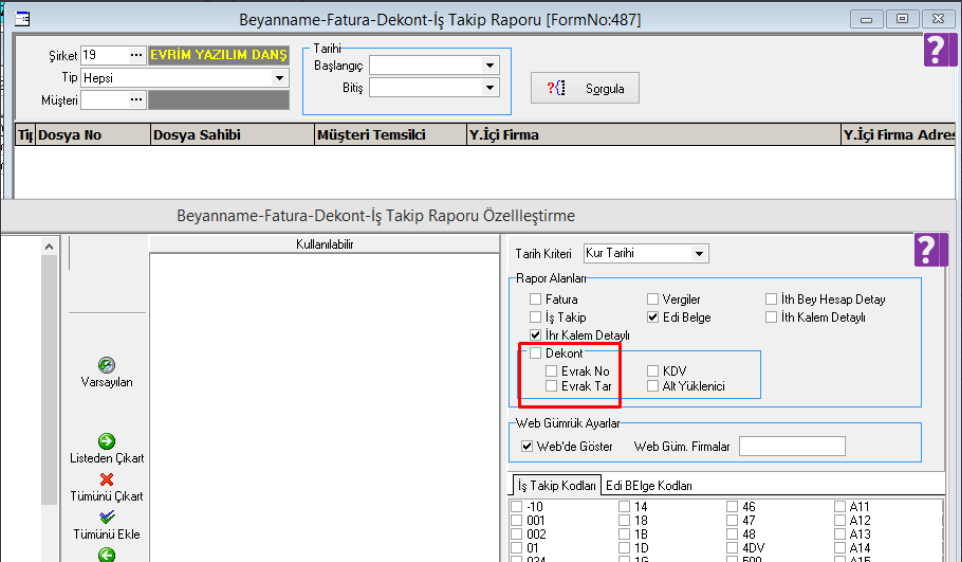Tick the Dekont checkbox

pyautogui.click(x=537, y=353)
